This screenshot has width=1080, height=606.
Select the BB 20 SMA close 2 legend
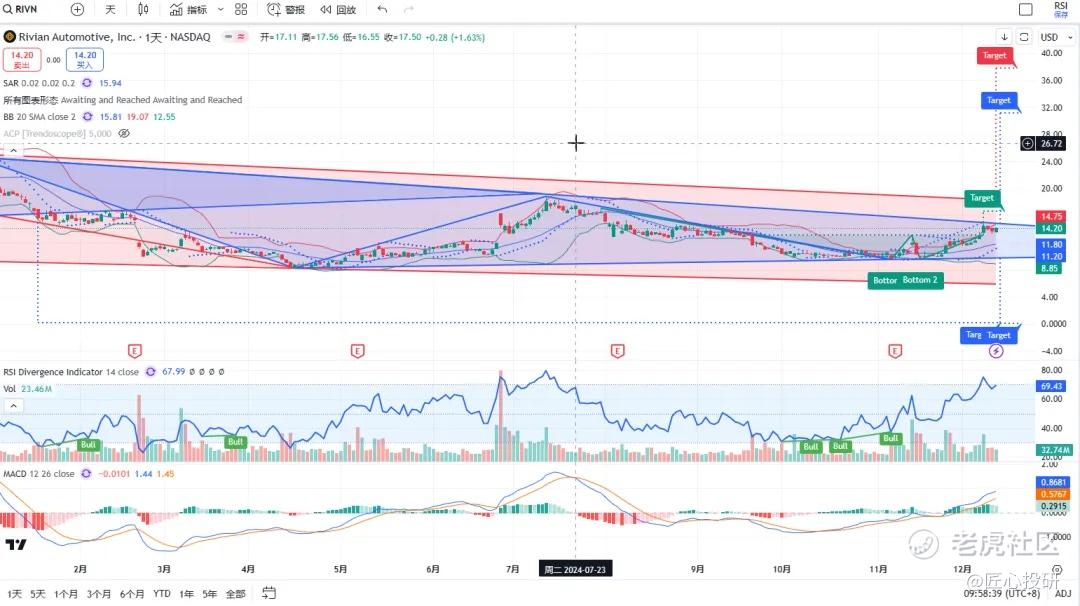[39, 116]
